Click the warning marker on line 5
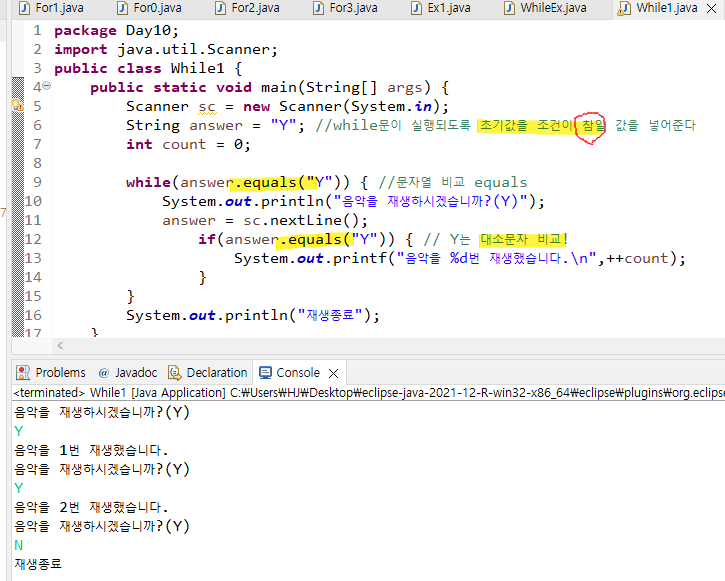Viewport: 725px width, 581px height. tap(18, 105)
